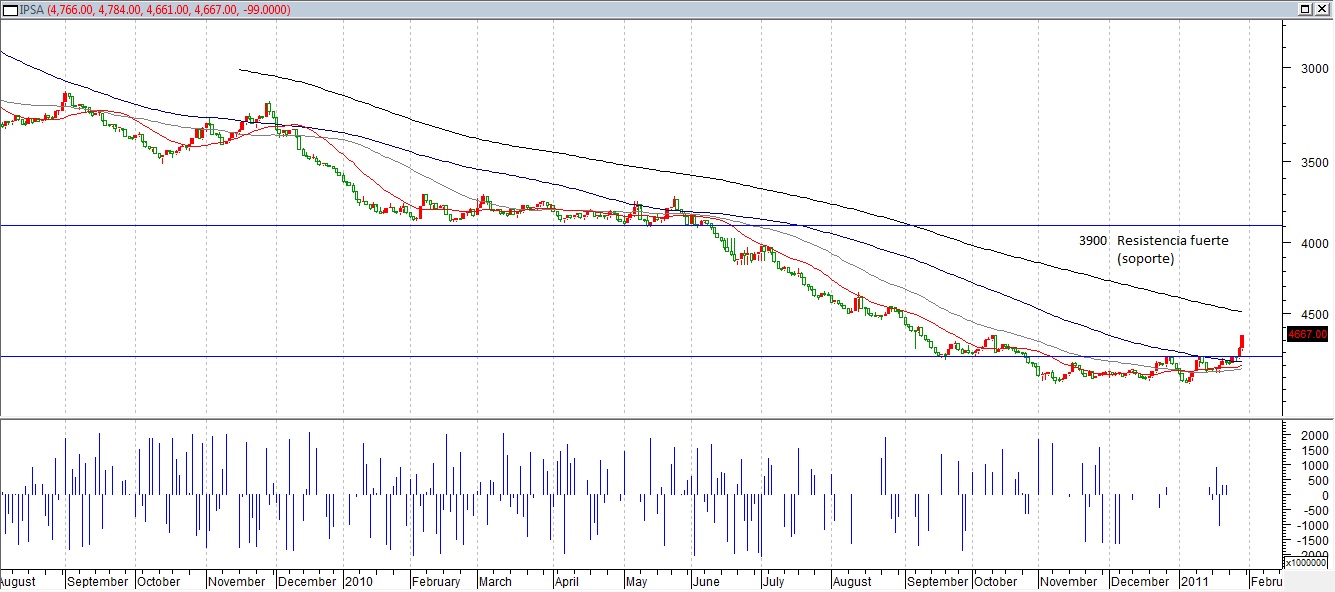Viewport: 1335px width, 592px height.
Task: Click the March label on date axis
Action: [495, 582]
